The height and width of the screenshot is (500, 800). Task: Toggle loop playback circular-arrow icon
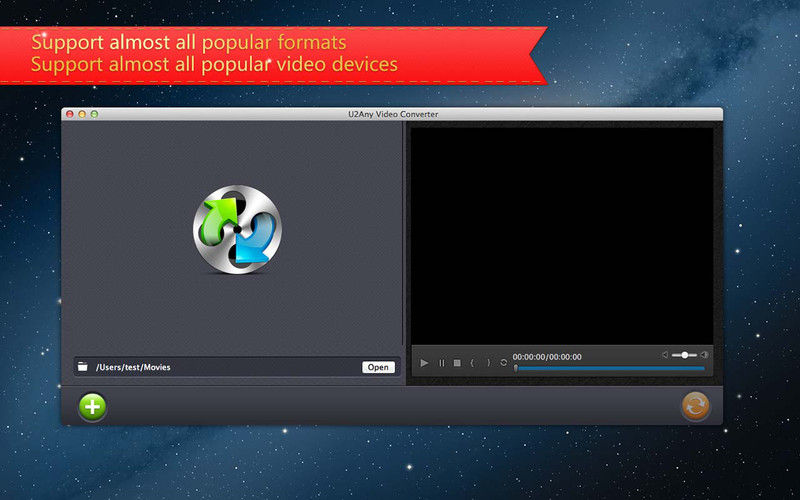pyautogui.click(x=504, y=363)
